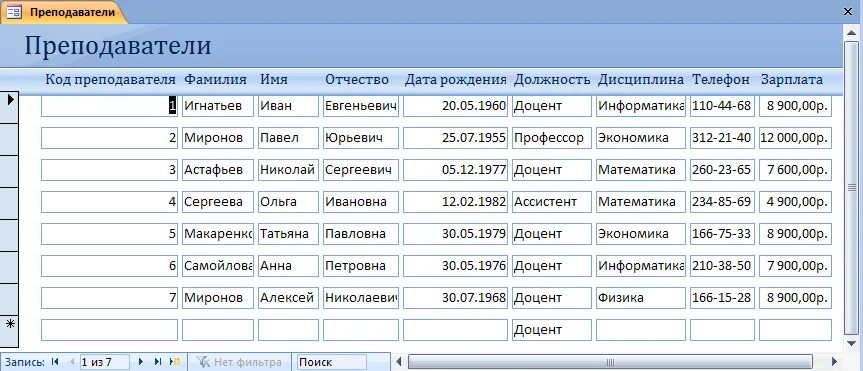Screen dimensions: 863x371
Task: Click the current record number box
Action: click(x=105, y=362)
